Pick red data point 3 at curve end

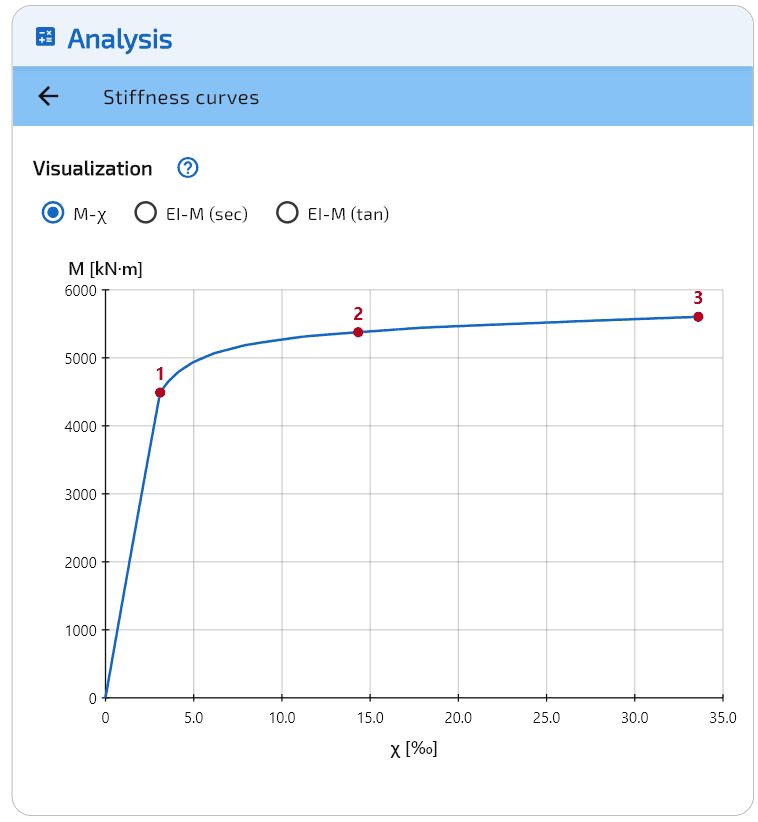698,317
